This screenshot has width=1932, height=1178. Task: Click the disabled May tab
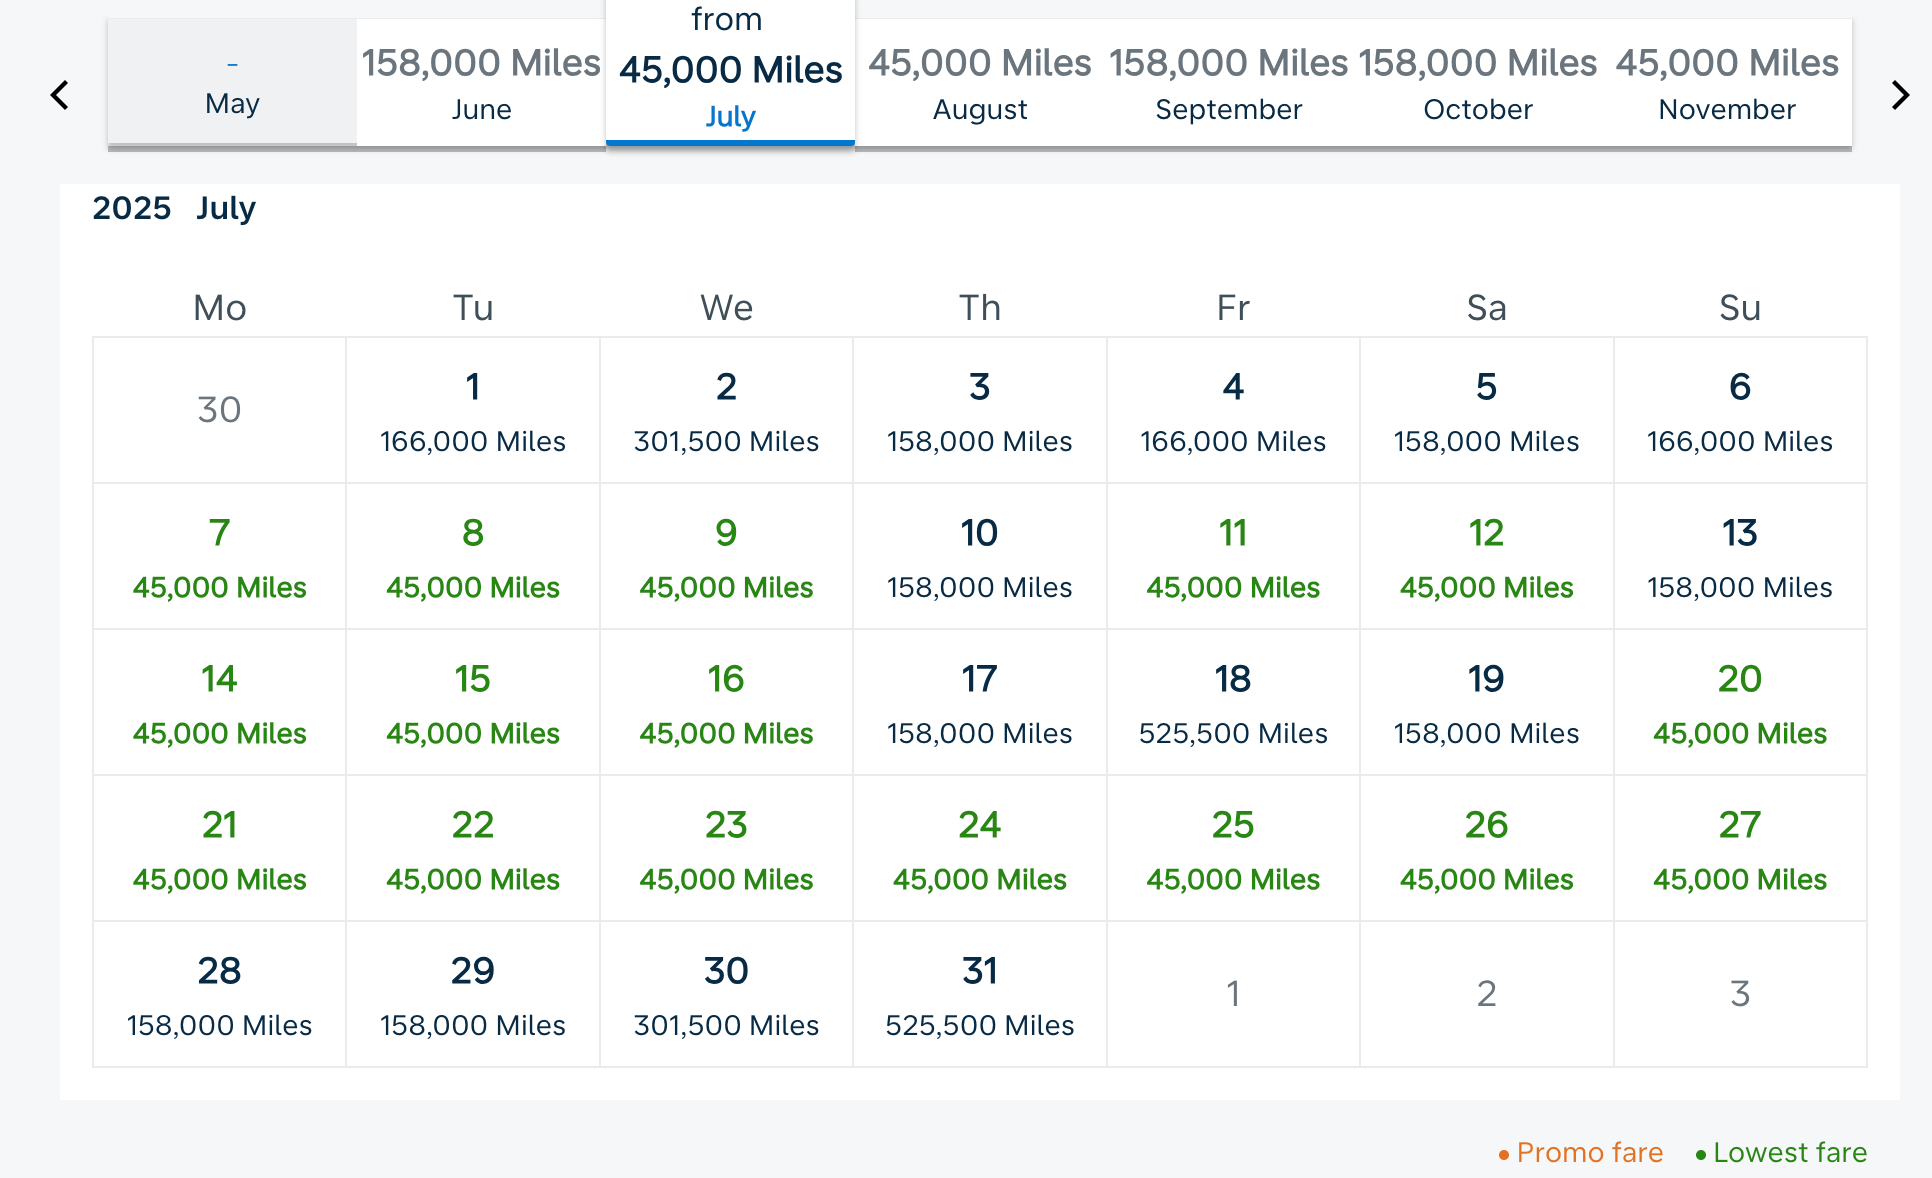point(232,84)
